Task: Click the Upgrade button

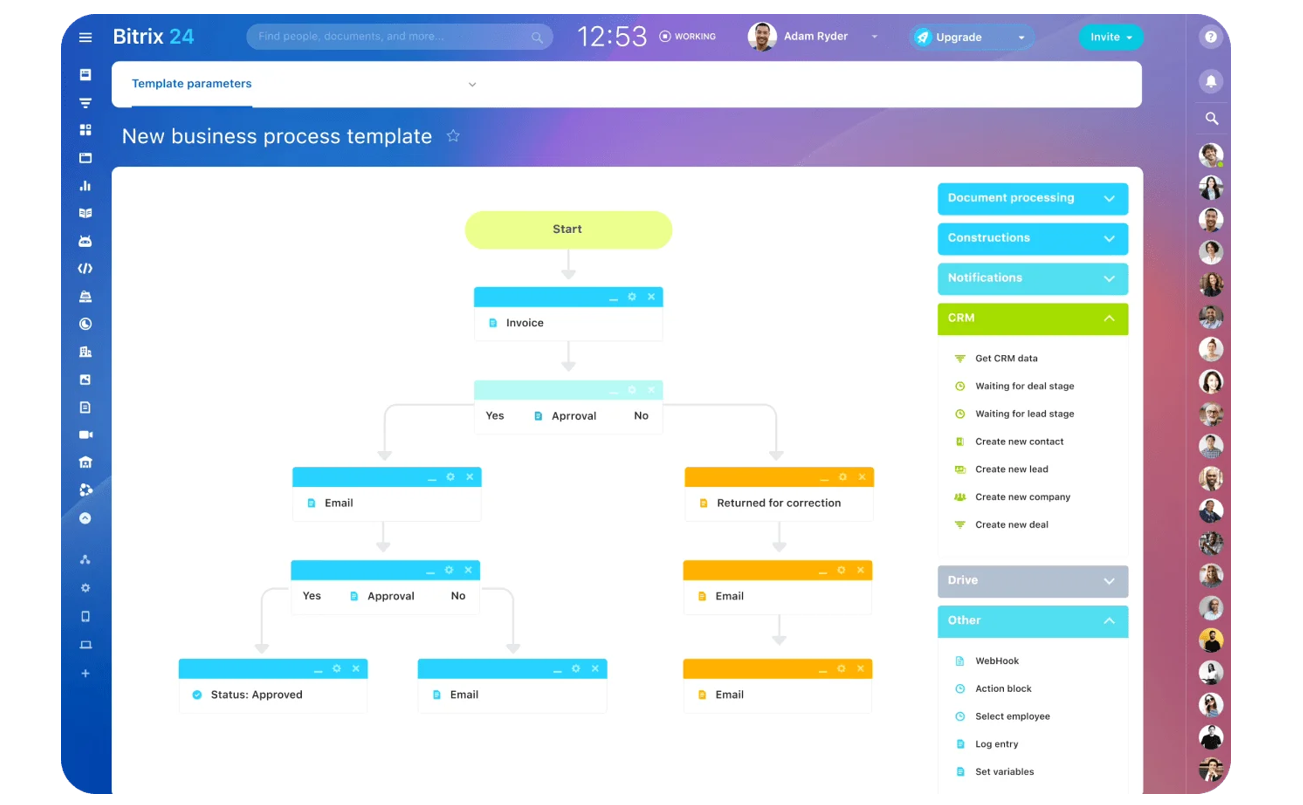Action: (961, 36)
